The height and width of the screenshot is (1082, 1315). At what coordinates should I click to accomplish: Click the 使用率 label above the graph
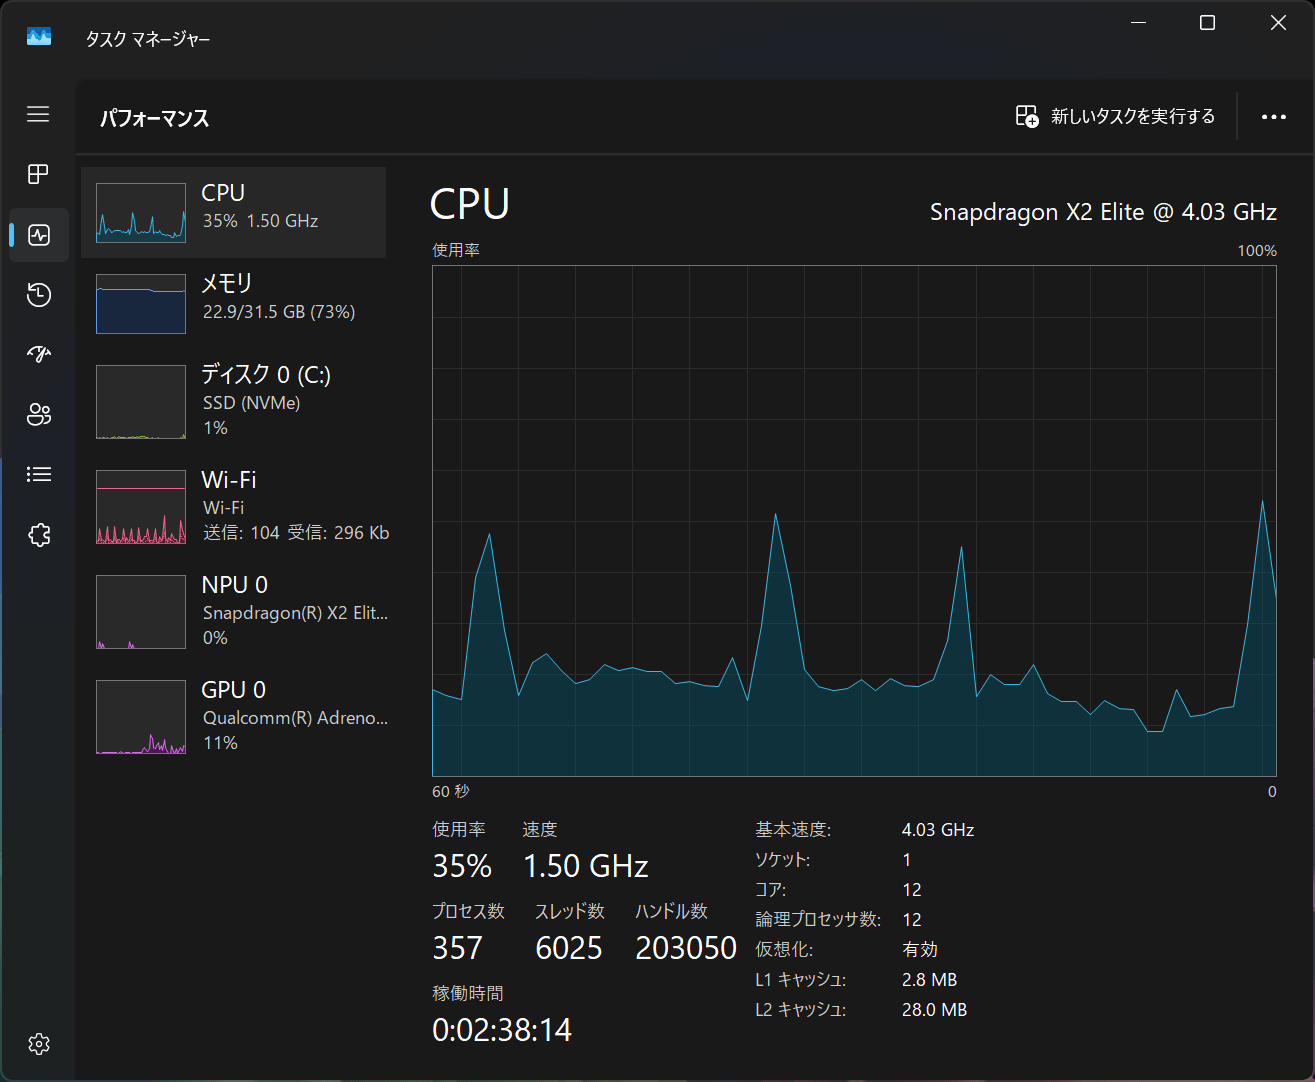click(456, 250)
